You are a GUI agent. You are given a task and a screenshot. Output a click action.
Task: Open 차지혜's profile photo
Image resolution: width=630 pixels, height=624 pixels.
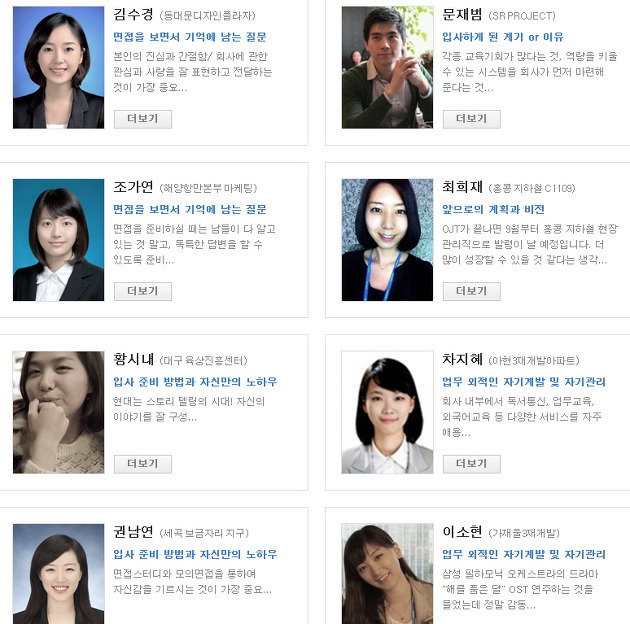click(387, 412)
